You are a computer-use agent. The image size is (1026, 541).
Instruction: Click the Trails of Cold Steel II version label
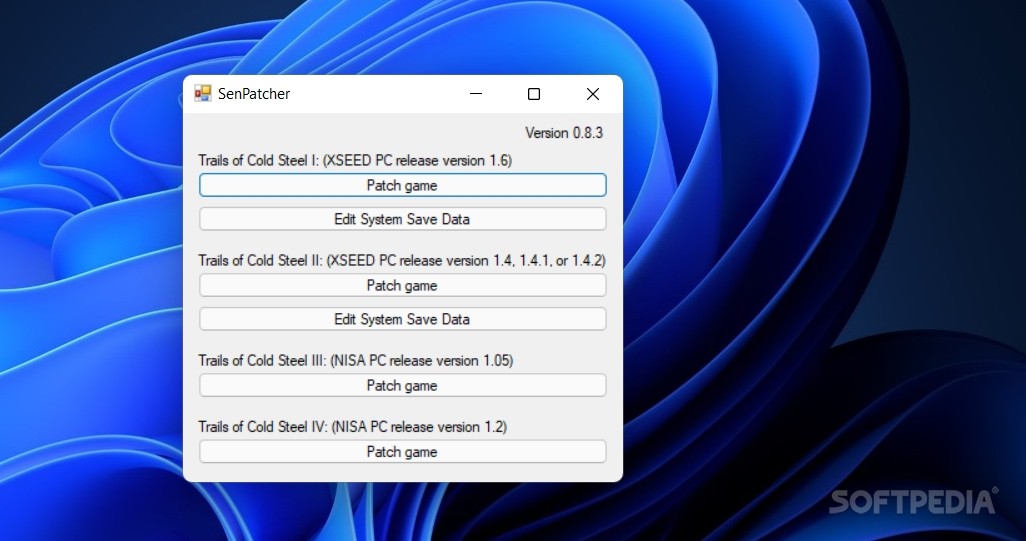[x=402, y=260]
